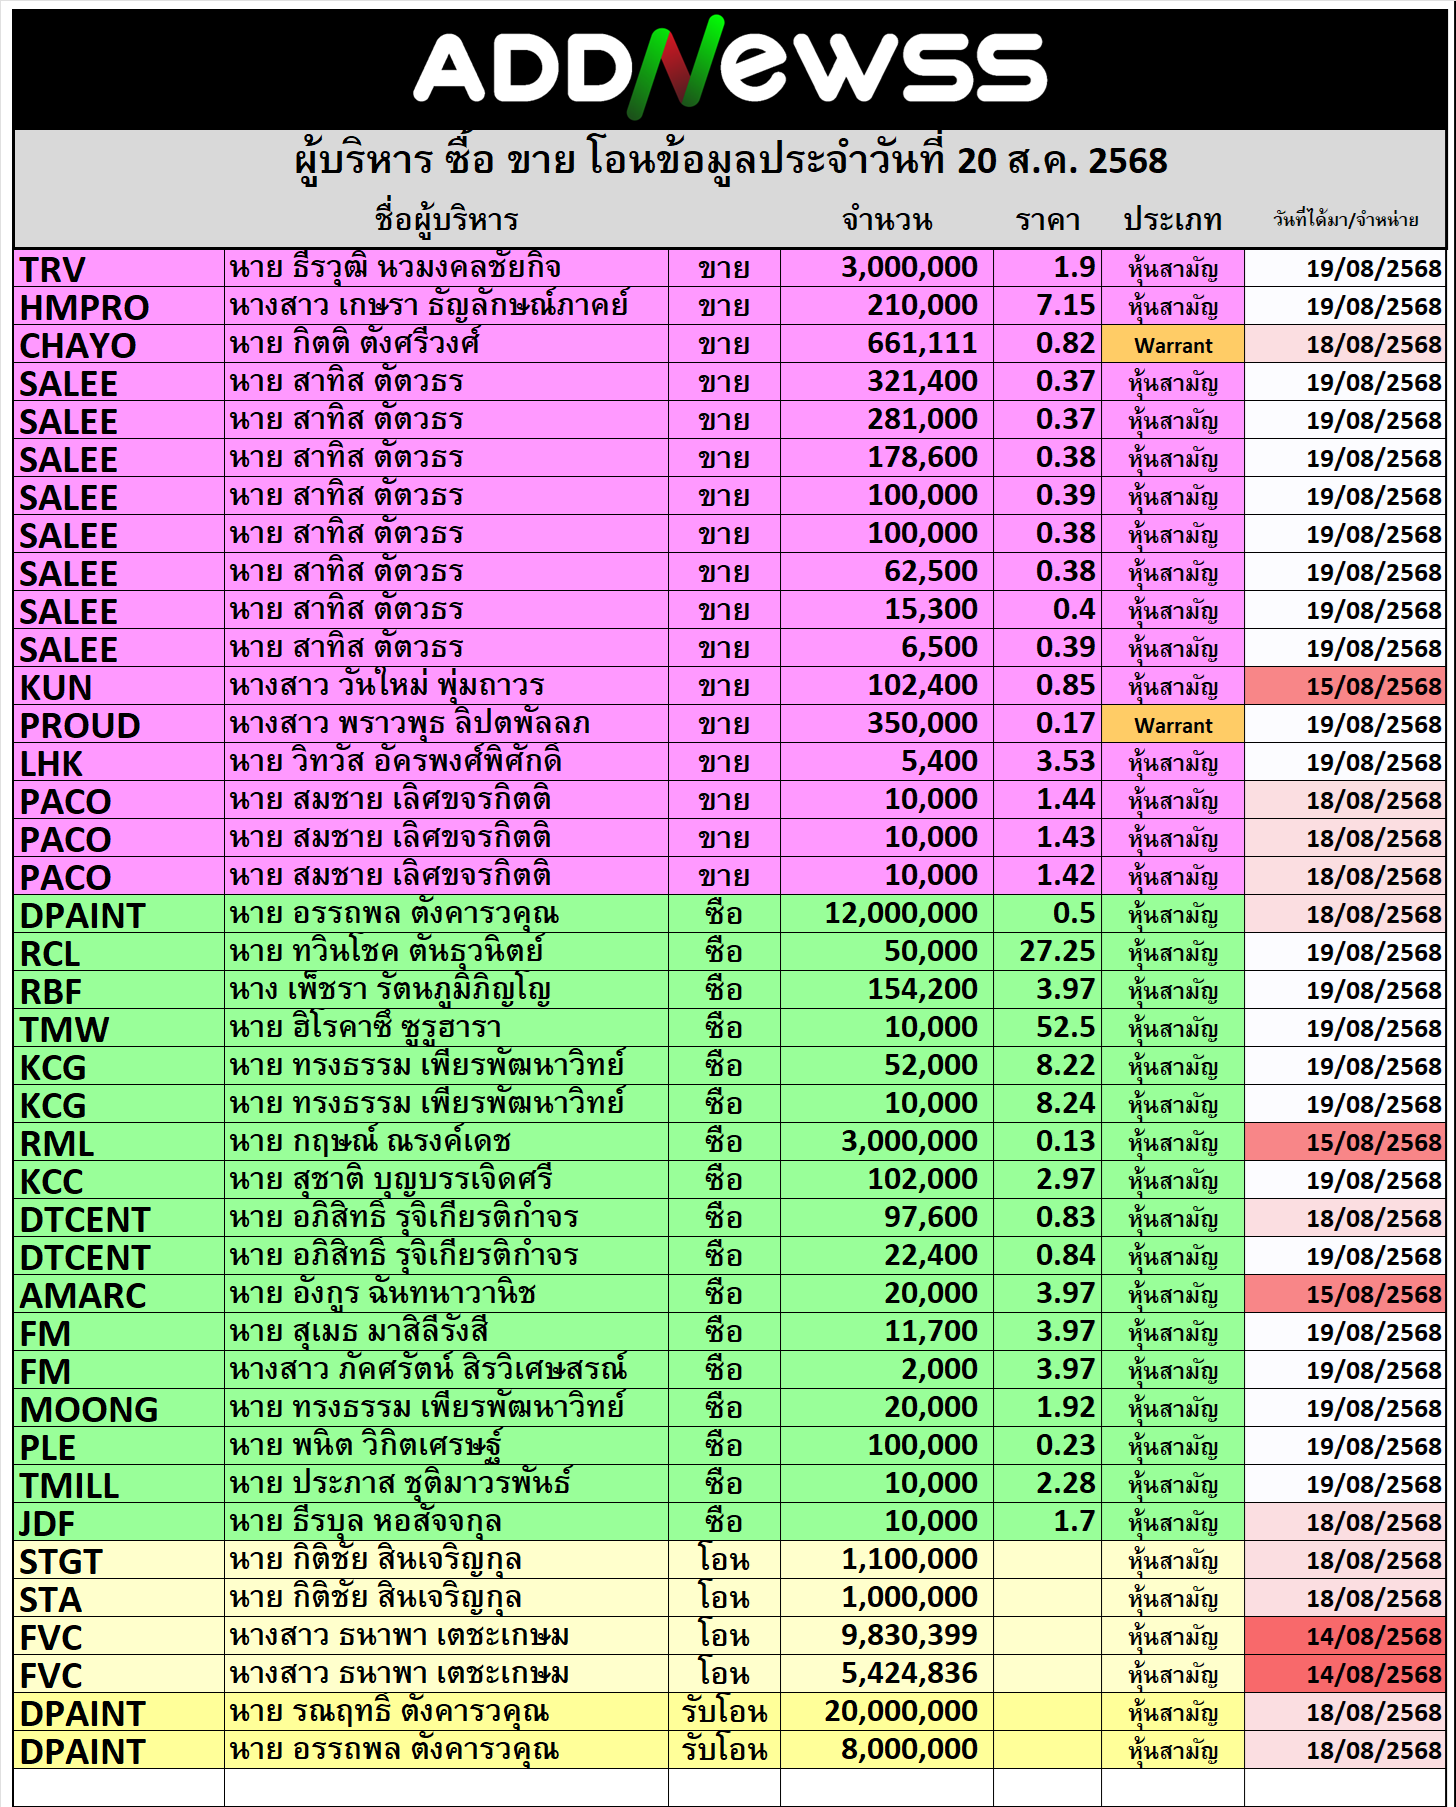Click the 6,500 amount cell

point(887,648)
